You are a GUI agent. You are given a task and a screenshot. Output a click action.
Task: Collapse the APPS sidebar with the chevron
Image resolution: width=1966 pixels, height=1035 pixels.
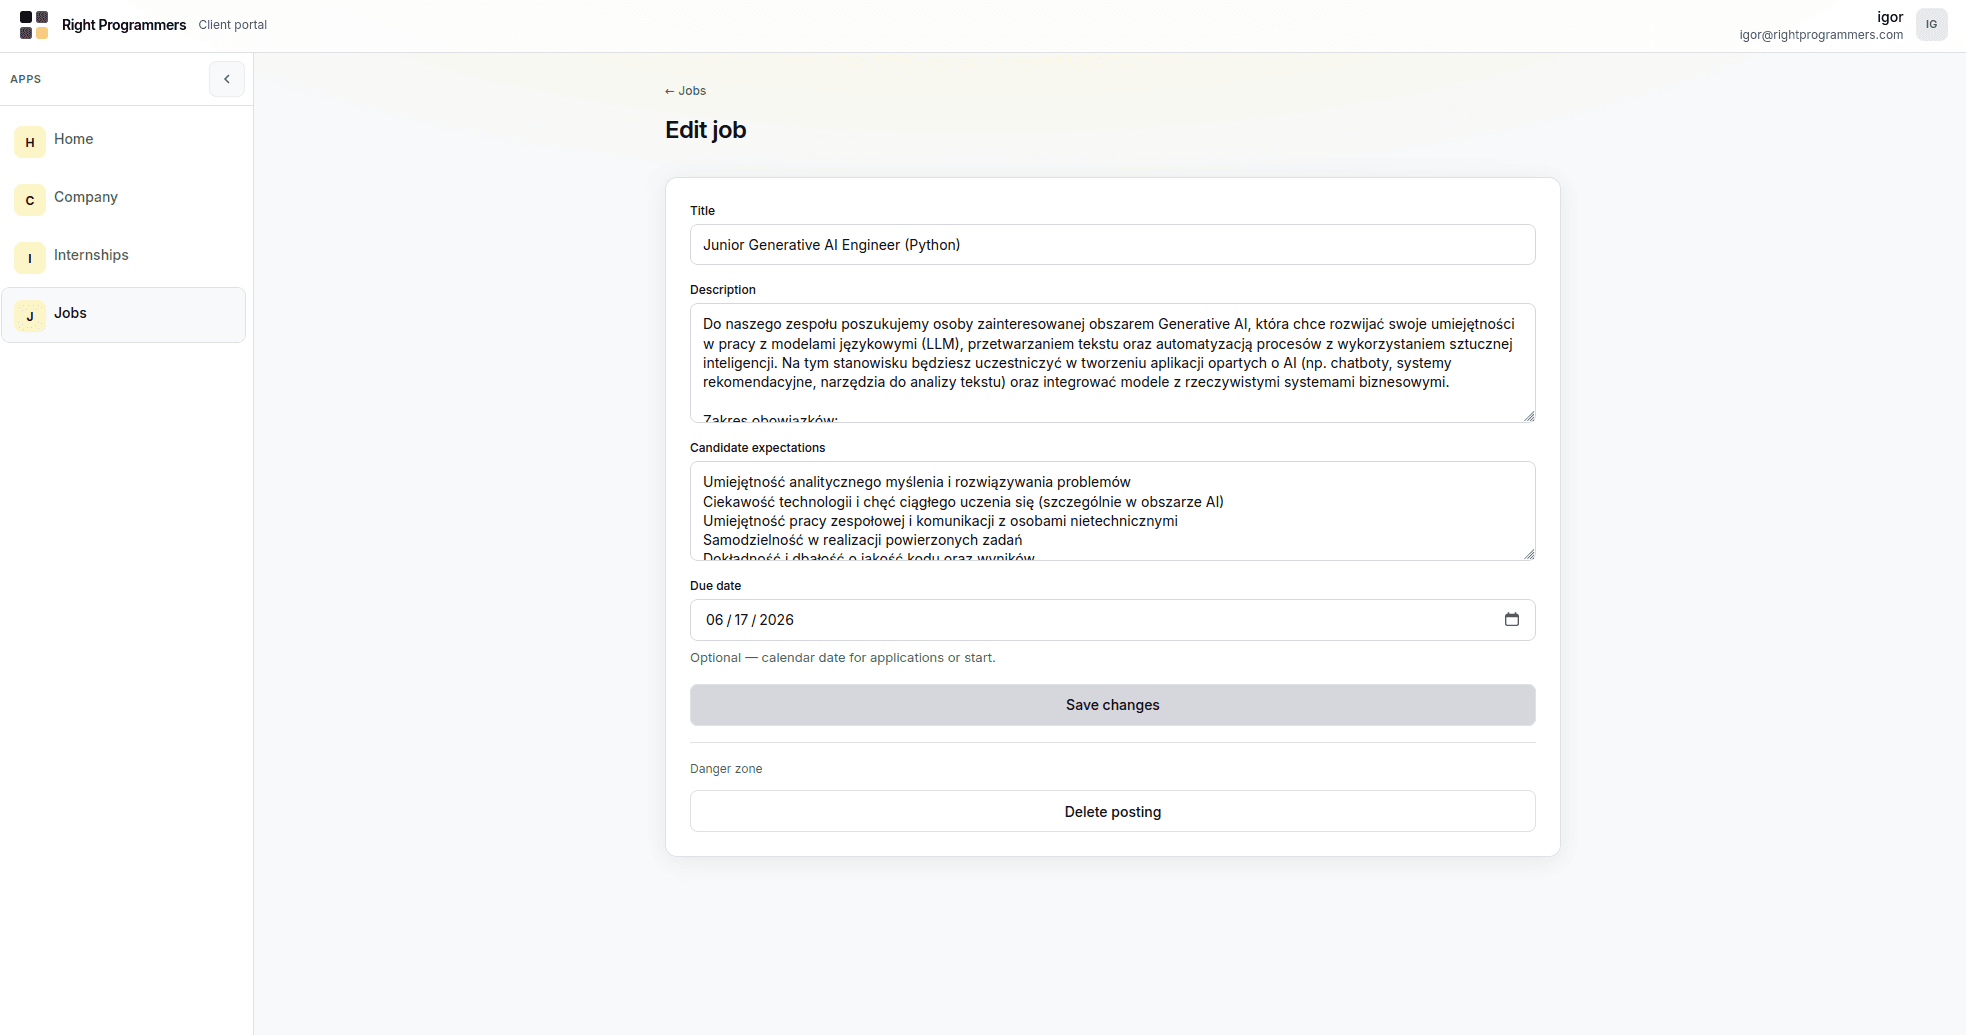tap(227, 79)
